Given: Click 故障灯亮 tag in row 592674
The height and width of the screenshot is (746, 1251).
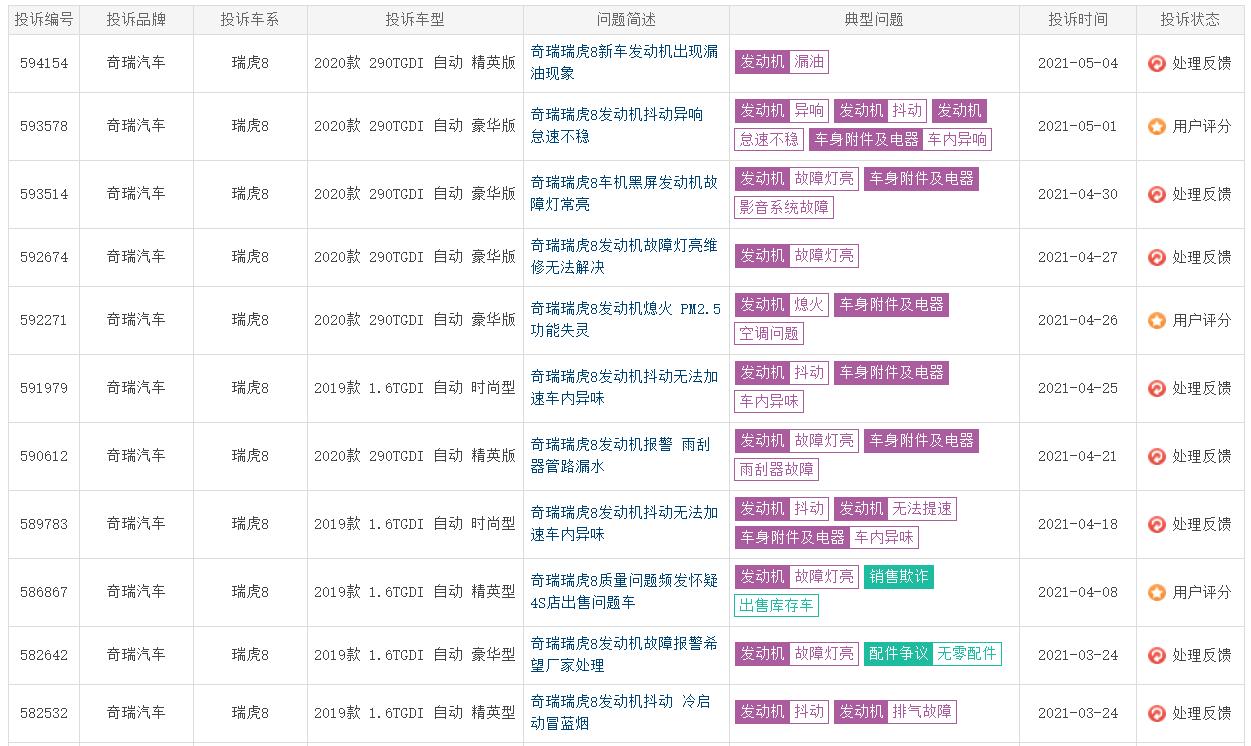Looking at the screenshot, I should coord(824,255).
